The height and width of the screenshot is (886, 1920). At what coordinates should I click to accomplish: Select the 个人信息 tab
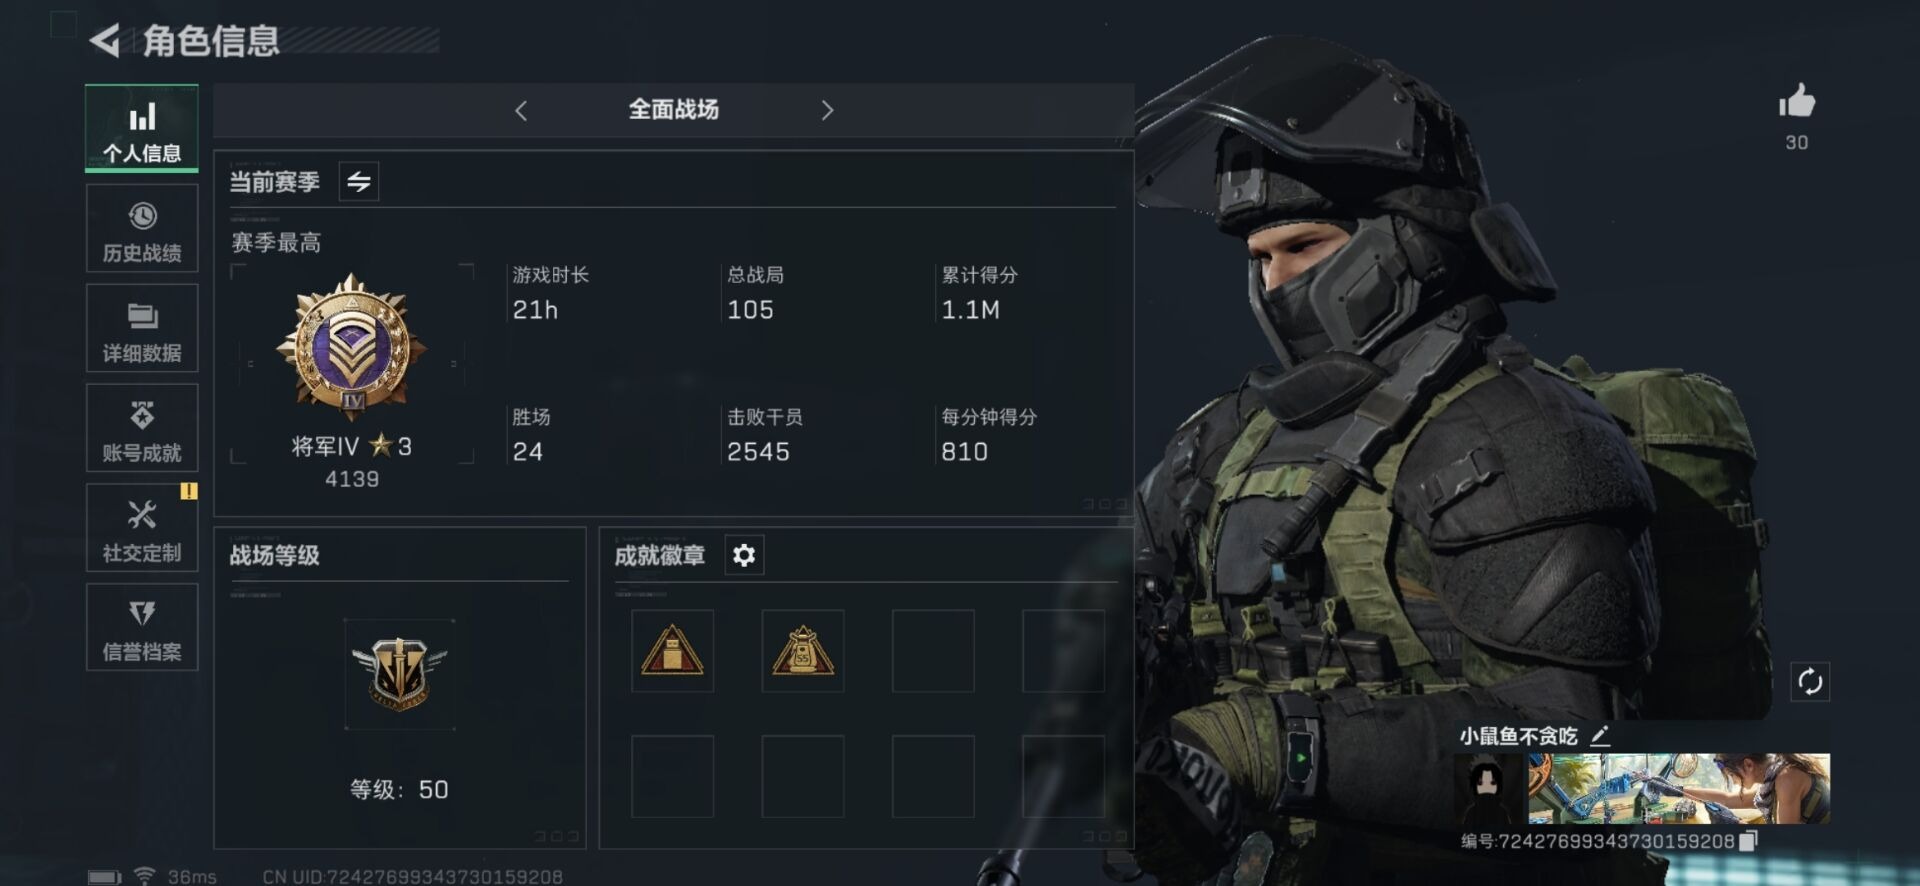142,129
